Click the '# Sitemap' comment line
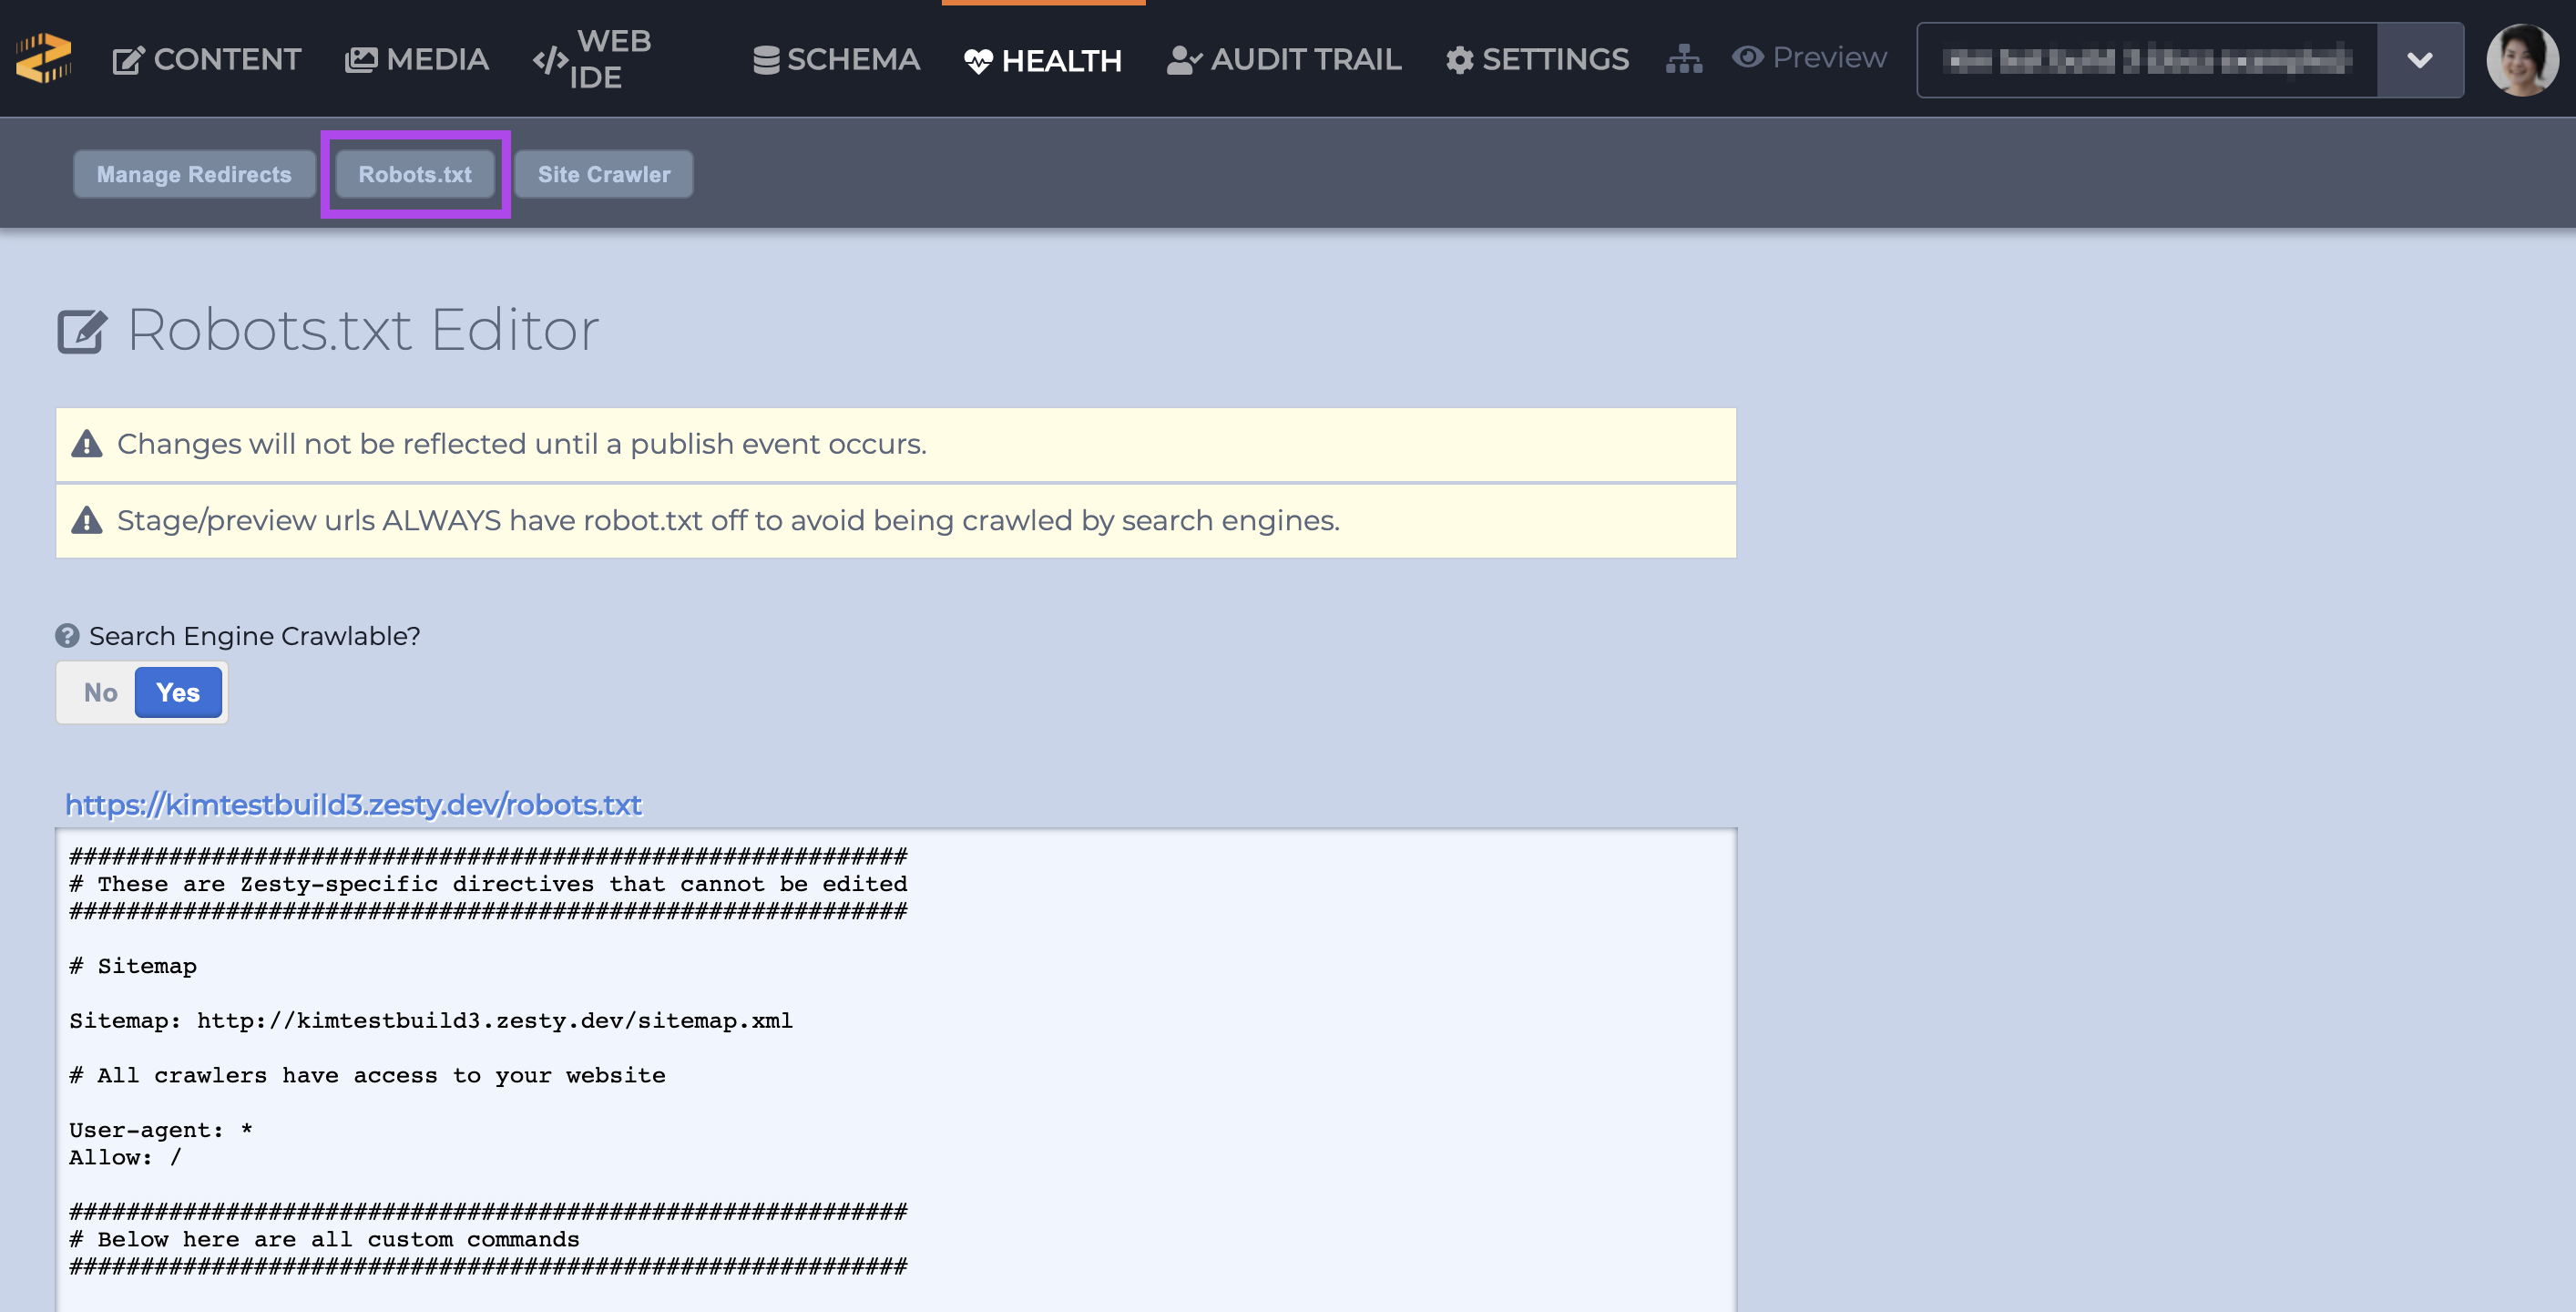 click(133, 966)
